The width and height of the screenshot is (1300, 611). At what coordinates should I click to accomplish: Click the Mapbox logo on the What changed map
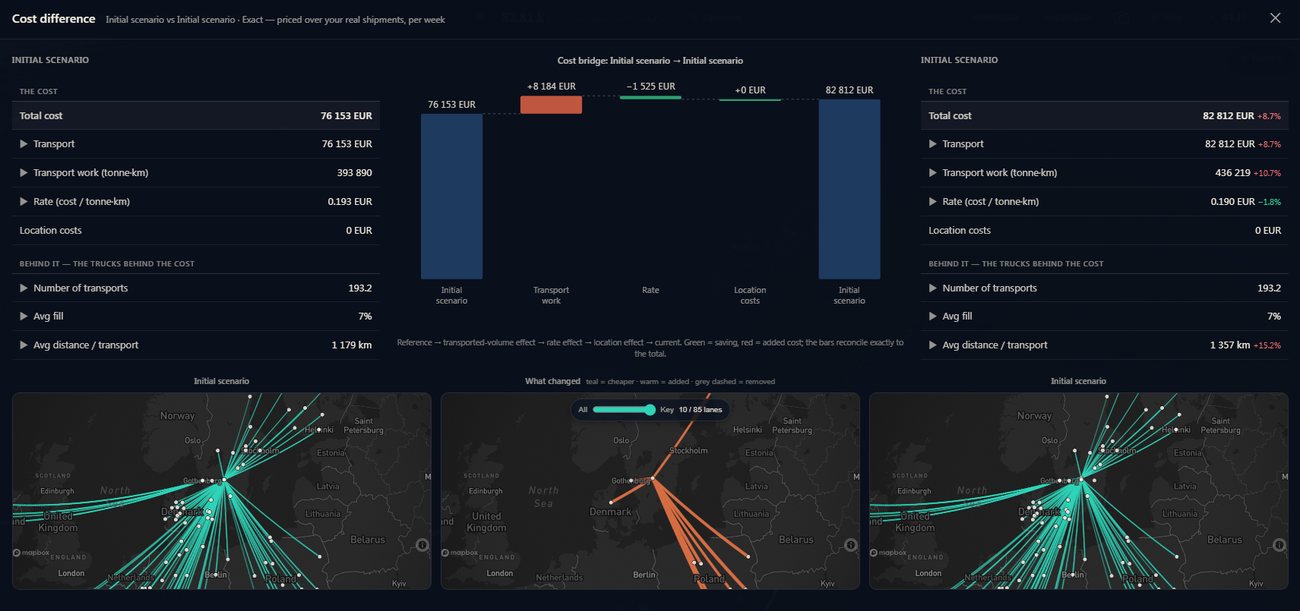coord(461,552)
